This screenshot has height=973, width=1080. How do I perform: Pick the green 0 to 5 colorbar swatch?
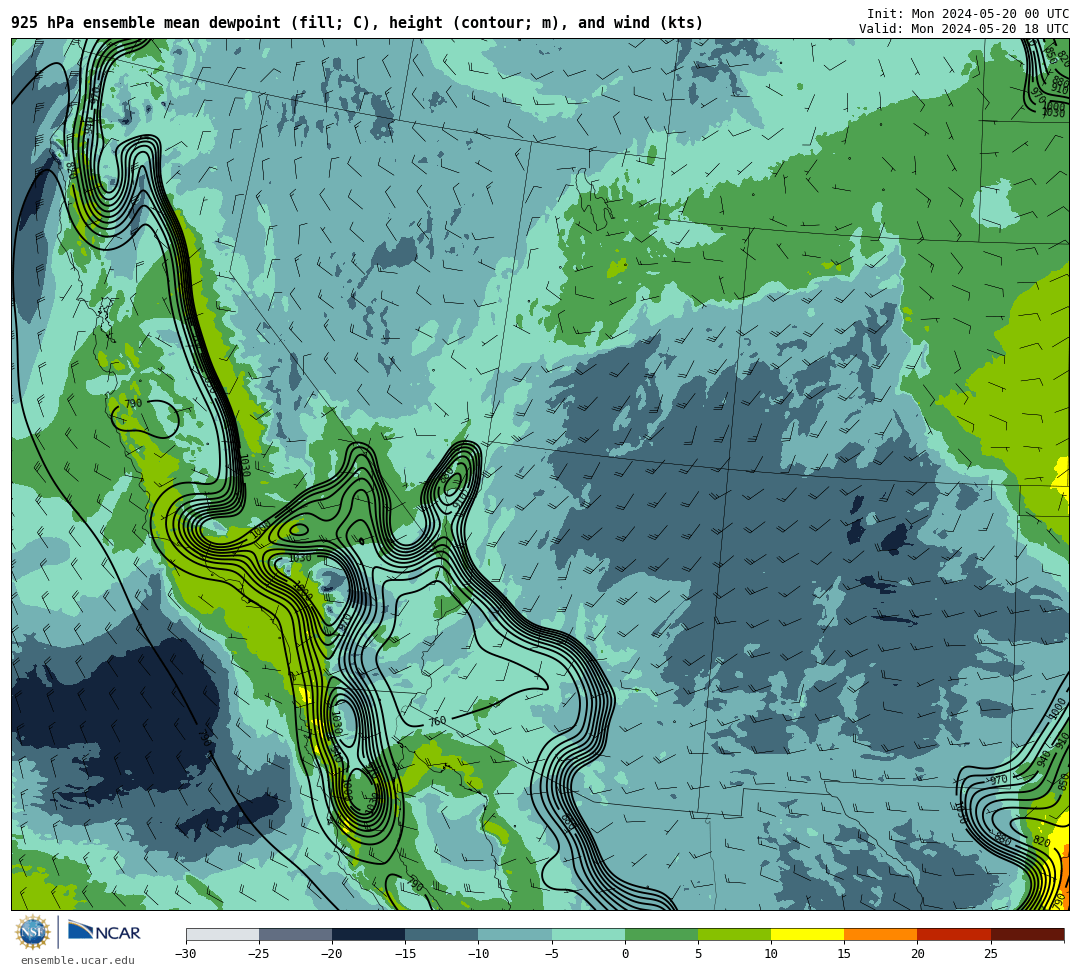pyautogui.click(x=661, y=934)
